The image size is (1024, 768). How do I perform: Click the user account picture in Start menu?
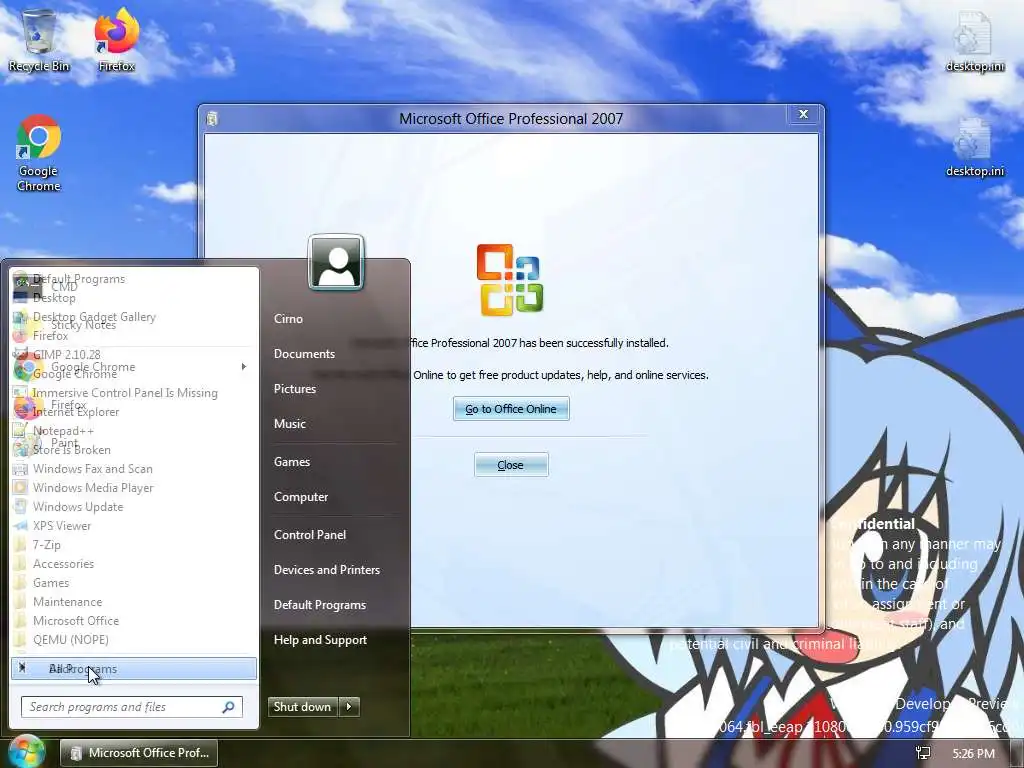click(x=336, y=262)
